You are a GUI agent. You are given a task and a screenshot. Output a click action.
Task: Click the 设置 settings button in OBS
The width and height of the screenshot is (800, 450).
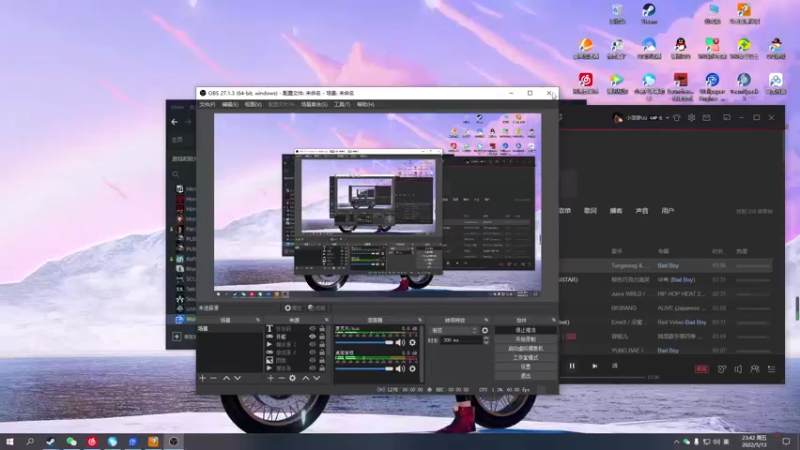[x=526, y=367]
